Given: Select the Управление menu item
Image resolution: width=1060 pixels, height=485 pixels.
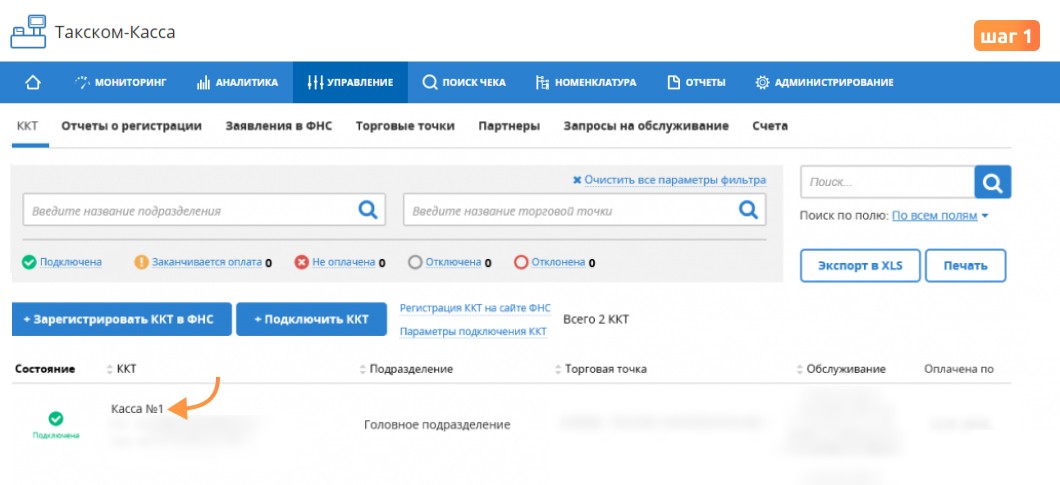Looking at the screenshot, I should (350, 83).
